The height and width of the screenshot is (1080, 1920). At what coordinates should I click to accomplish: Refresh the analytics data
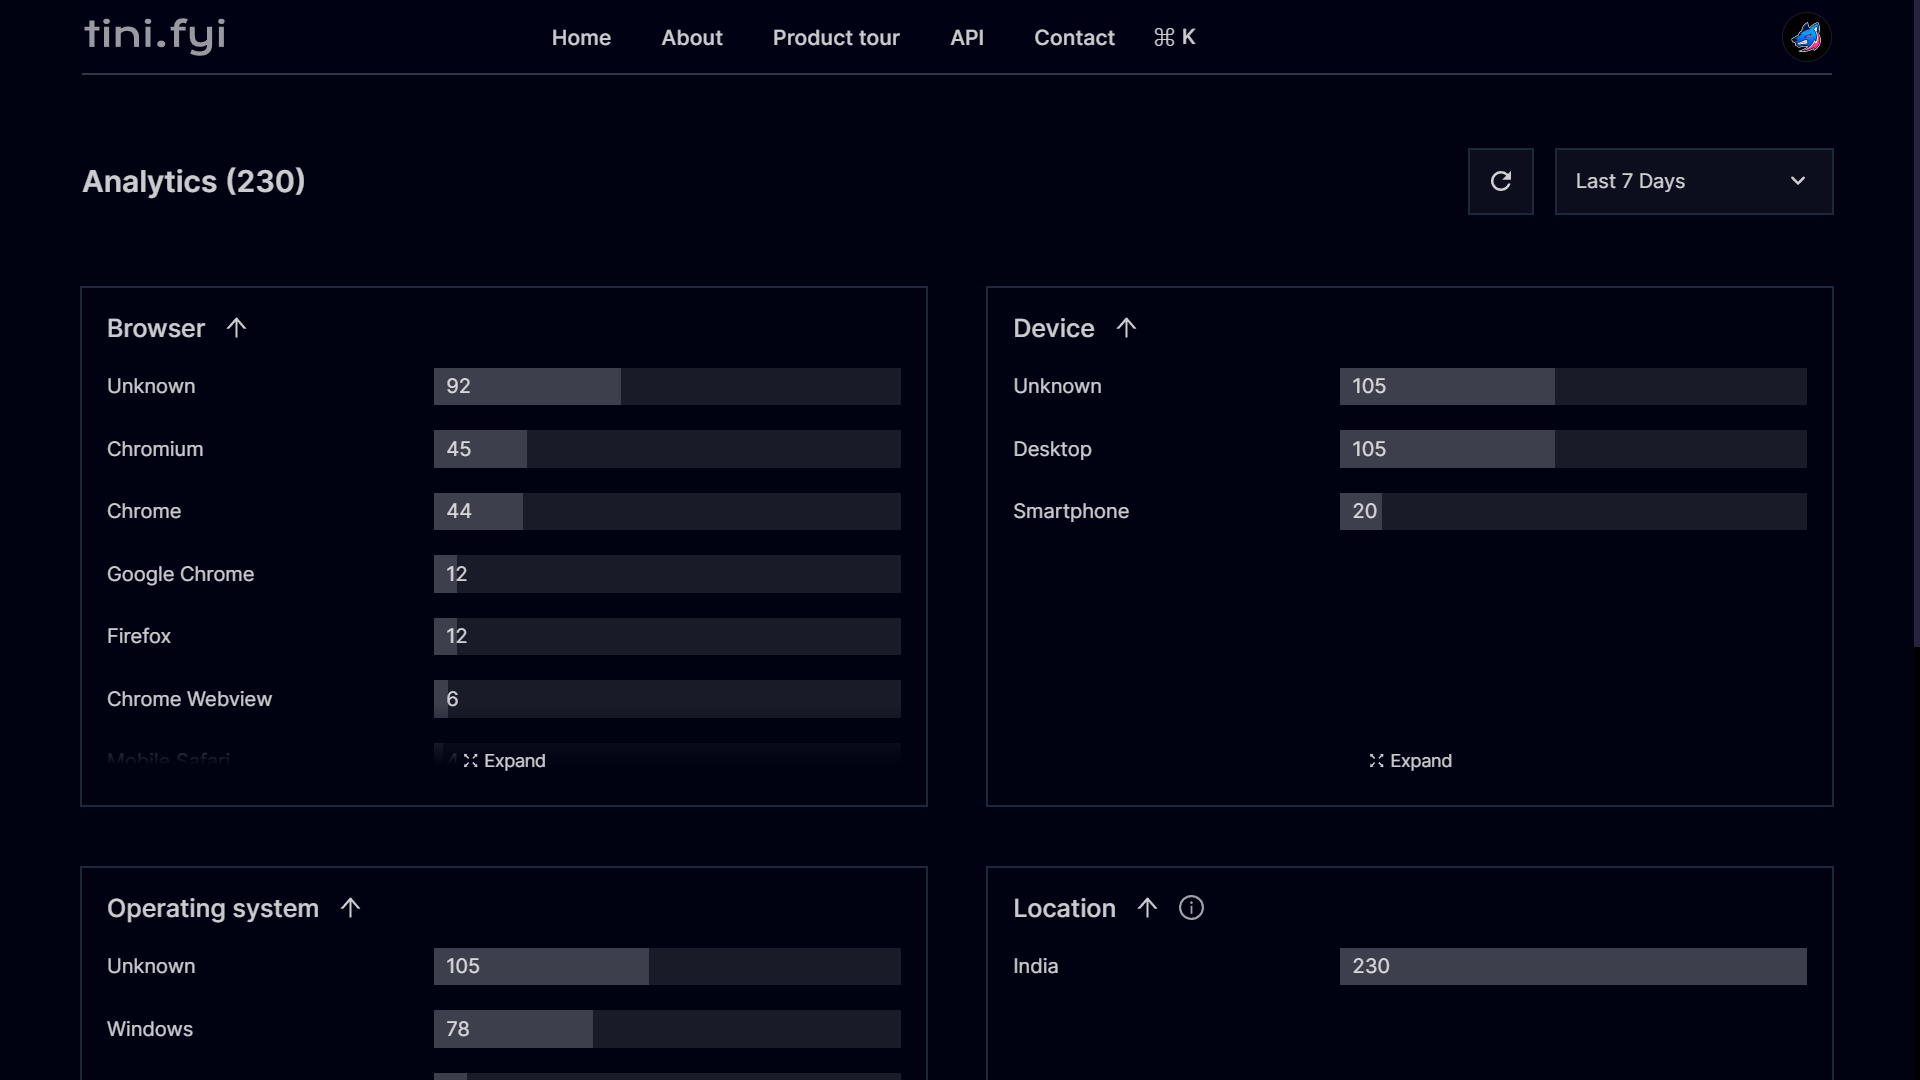1500,181
